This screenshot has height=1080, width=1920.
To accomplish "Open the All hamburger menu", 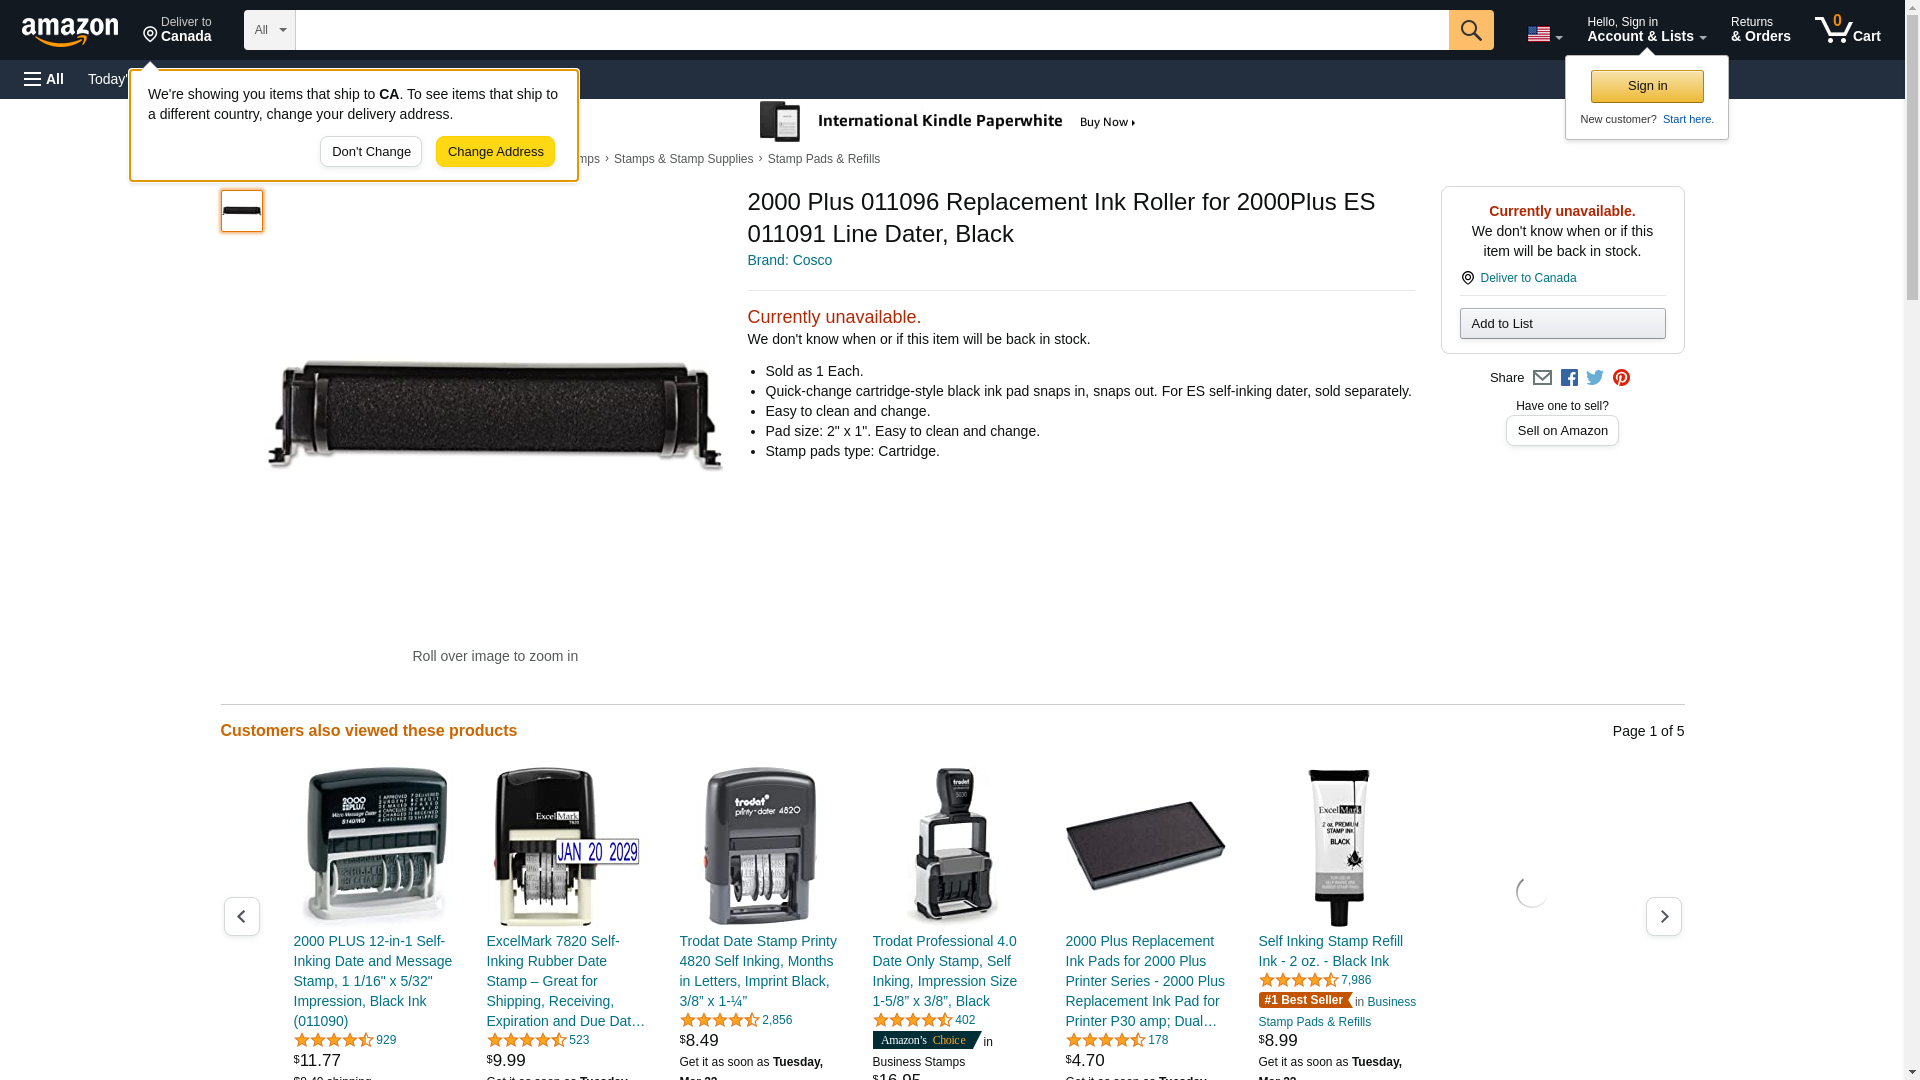I will click(x=44, y=79).
